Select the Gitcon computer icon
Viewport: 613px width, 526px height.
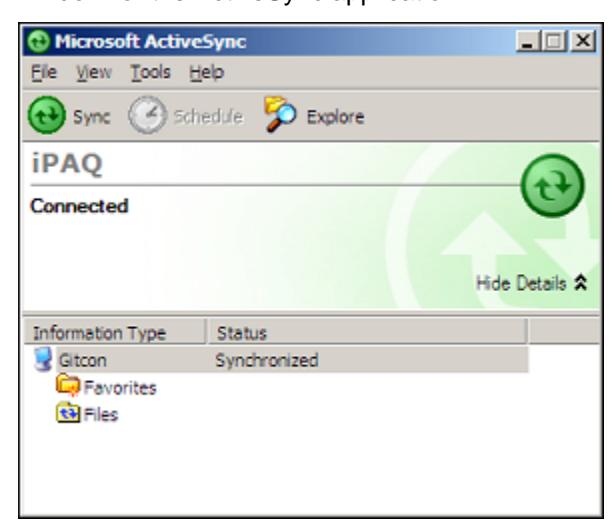(x=43, y=359)
